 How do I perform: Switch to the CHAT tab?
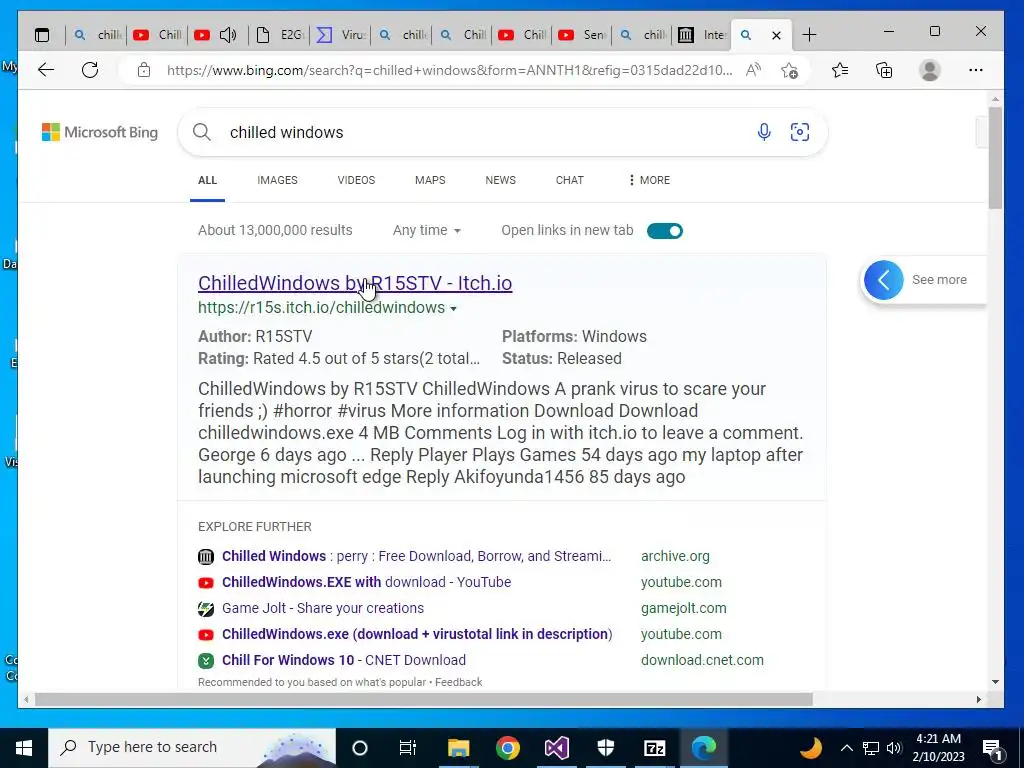coord(569,180)
